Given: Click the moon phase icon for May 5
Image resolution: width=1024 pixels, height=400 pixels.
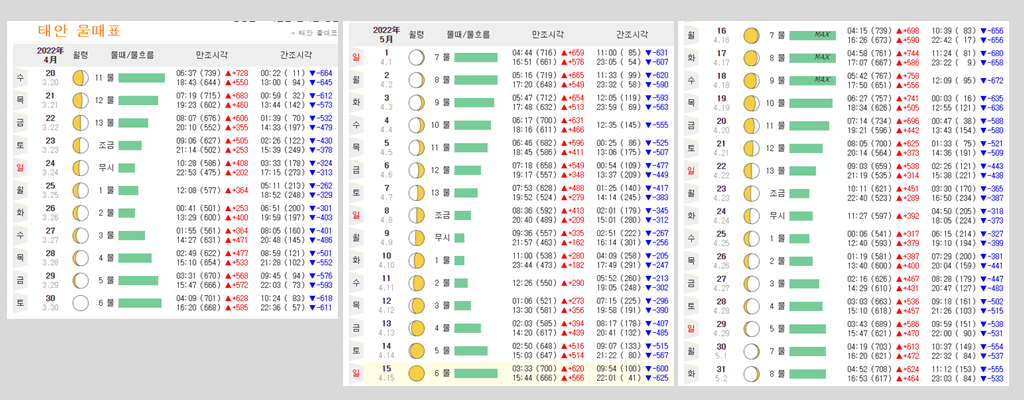Looking at the screenshot, I should point(416,147).
